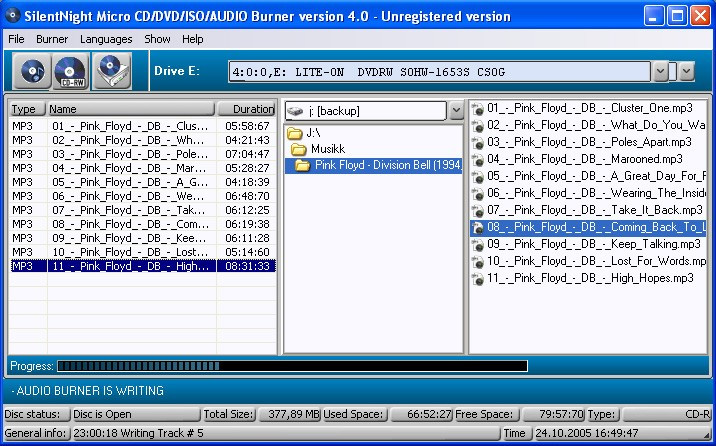Open the Languages menu
This screenshot has height=446, width=716.
coord(106,39)
